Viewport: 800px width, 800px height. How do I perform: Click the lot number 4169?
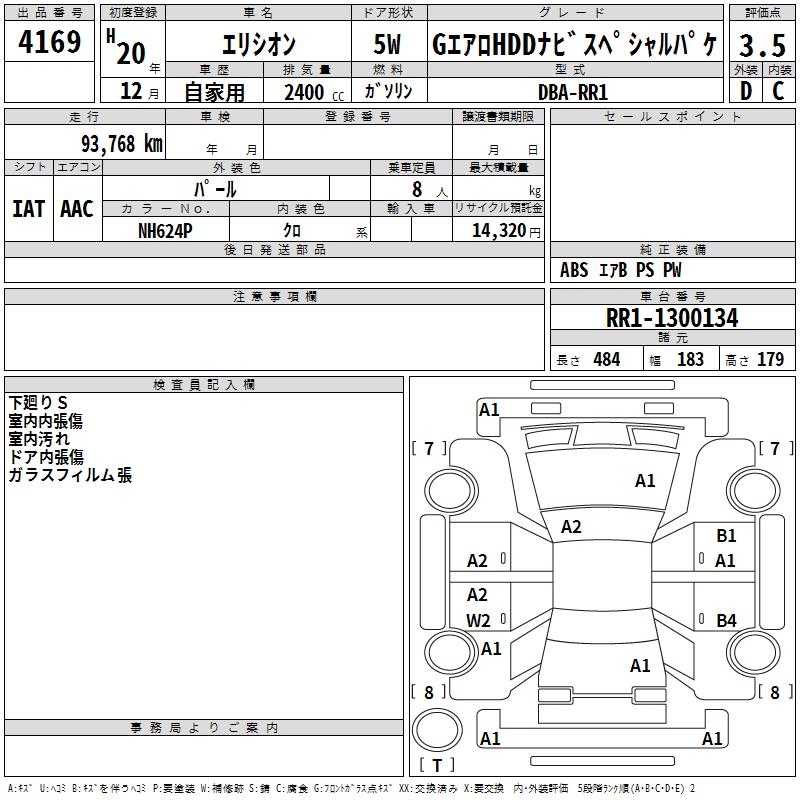49,42
